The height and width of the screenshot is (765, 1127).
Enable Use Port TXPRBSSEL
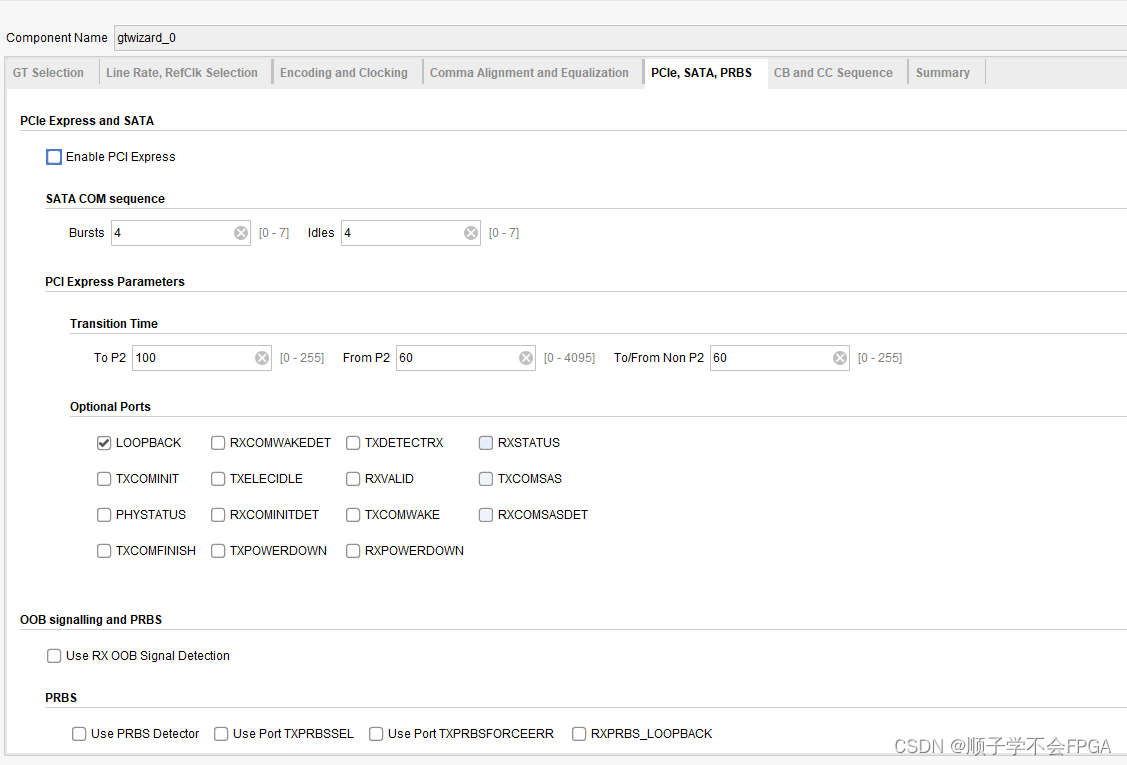point(221,733)
